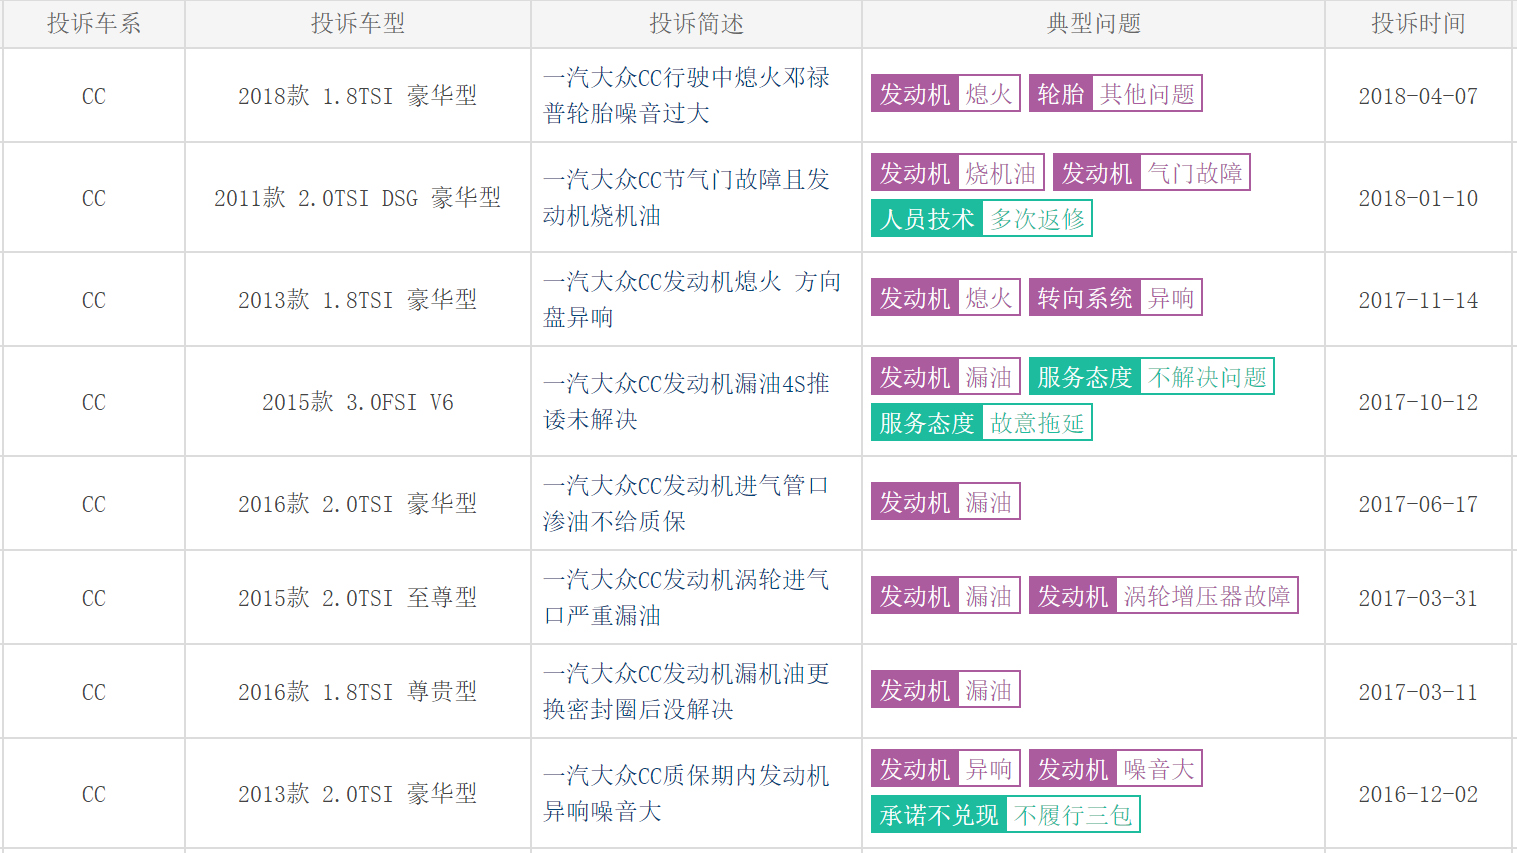Click CC series in 2016-12-02 row
1517x853 pixels.
(94, 795)
